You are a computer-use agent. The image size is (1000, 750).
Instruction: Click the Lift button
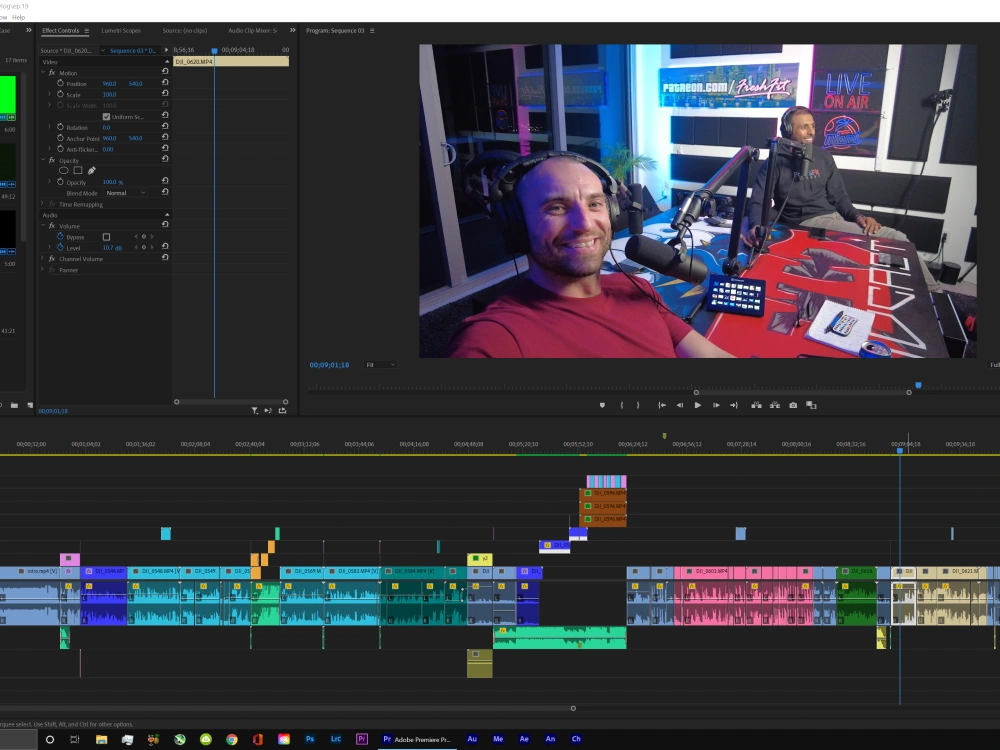(x=756, y=405)
